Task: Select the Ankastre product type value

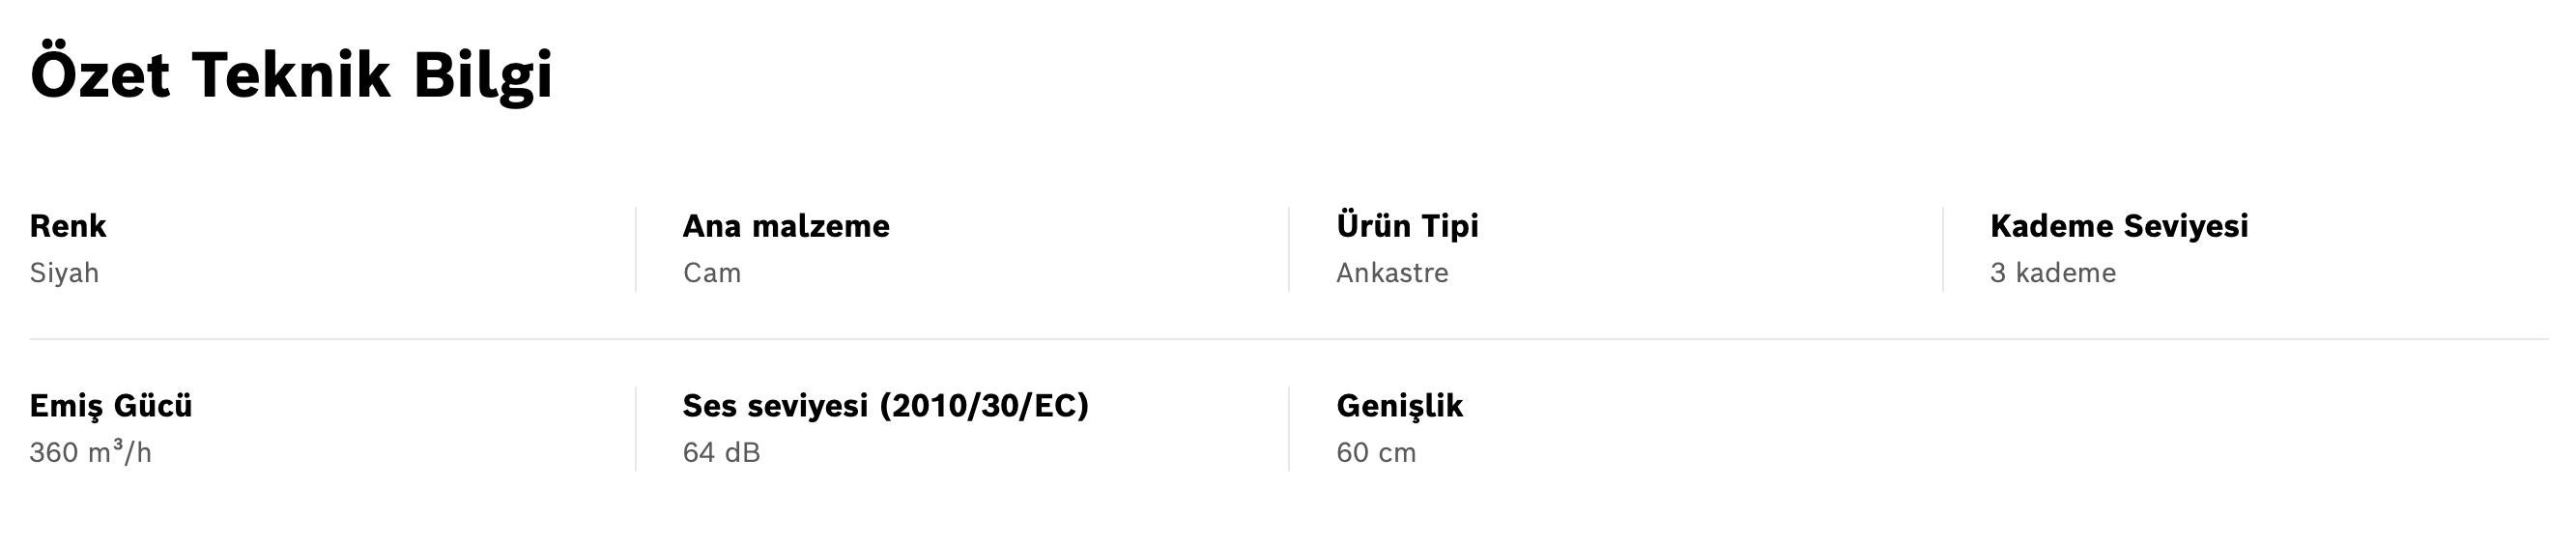Action: pyautogui.click(x=1392, y=273)
